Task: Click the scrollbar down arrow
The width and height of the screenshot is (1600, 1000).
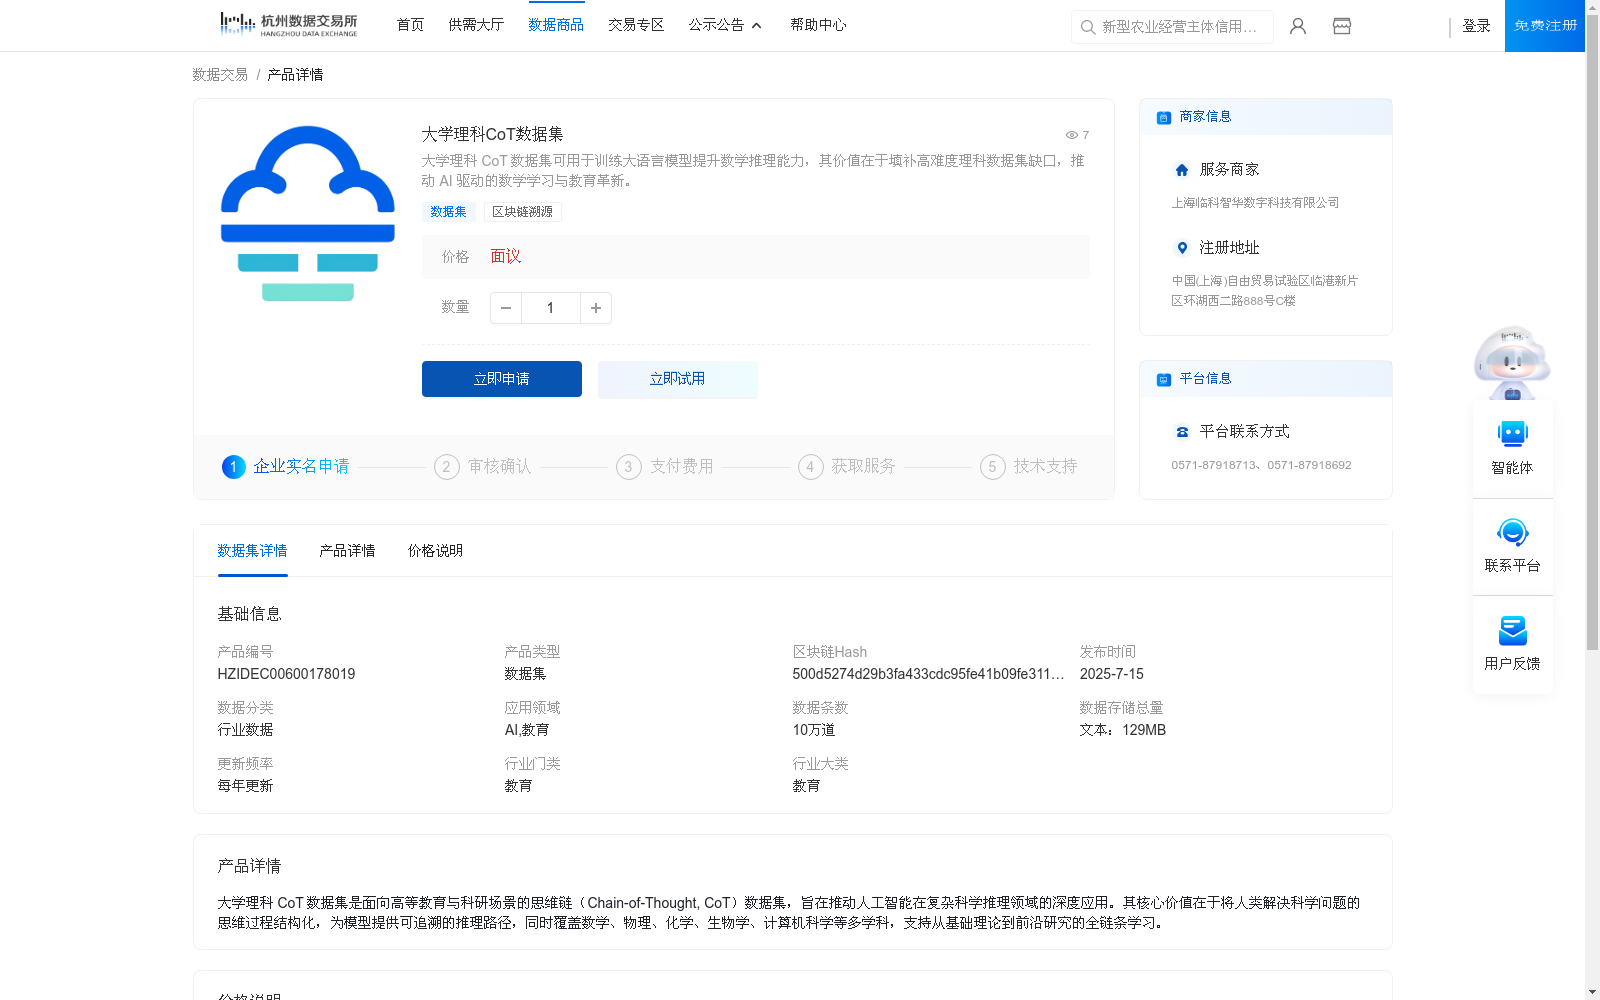Action: coord(1592,992)
